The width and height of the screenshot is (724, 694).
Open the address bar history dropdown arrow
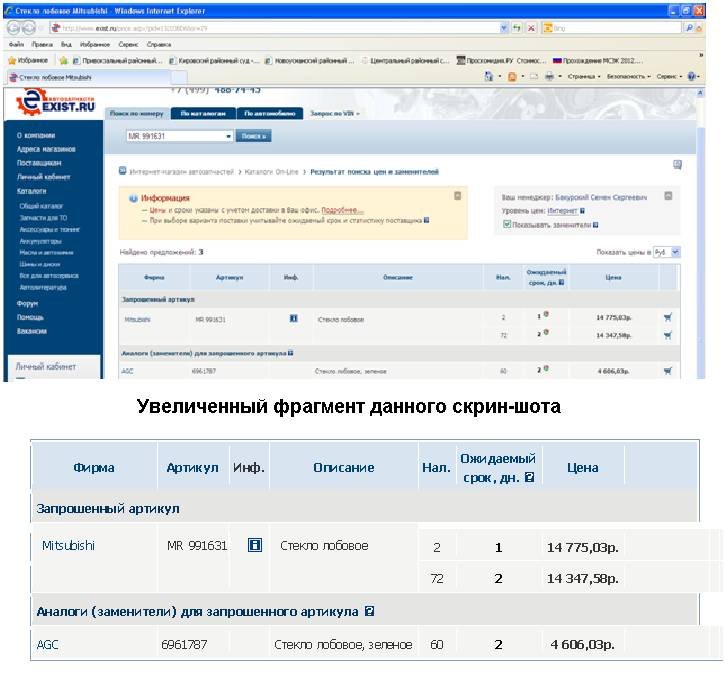click(504, 28)
